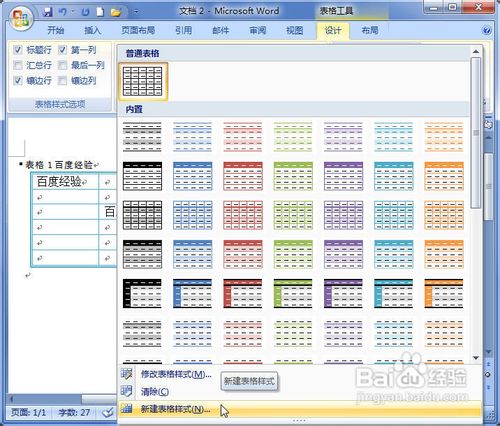Screen dimensions: 500x426
Task: Click gallery scrollbar down arrow
Action: (x=476, y=358)
